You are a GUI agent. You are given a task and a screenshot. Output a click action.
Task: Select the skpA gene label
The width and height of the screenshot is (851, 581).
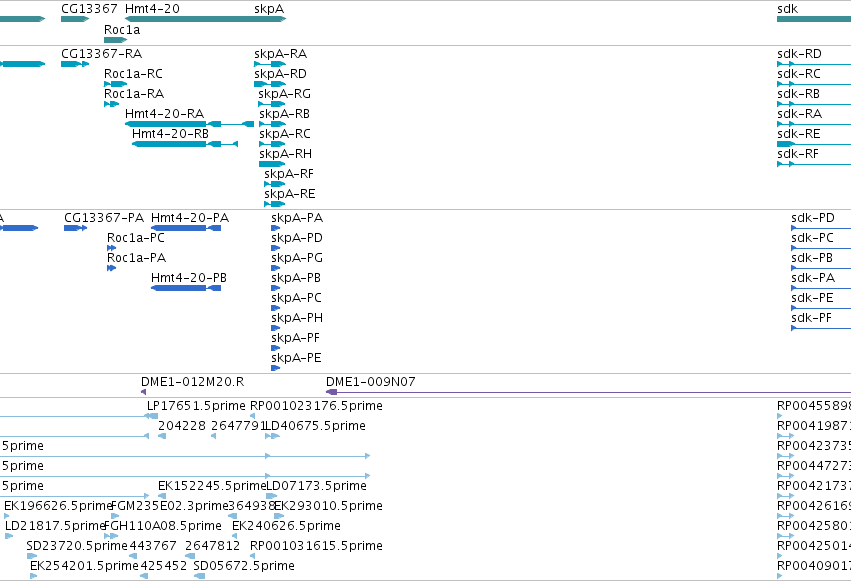click(x=269, y=9)
